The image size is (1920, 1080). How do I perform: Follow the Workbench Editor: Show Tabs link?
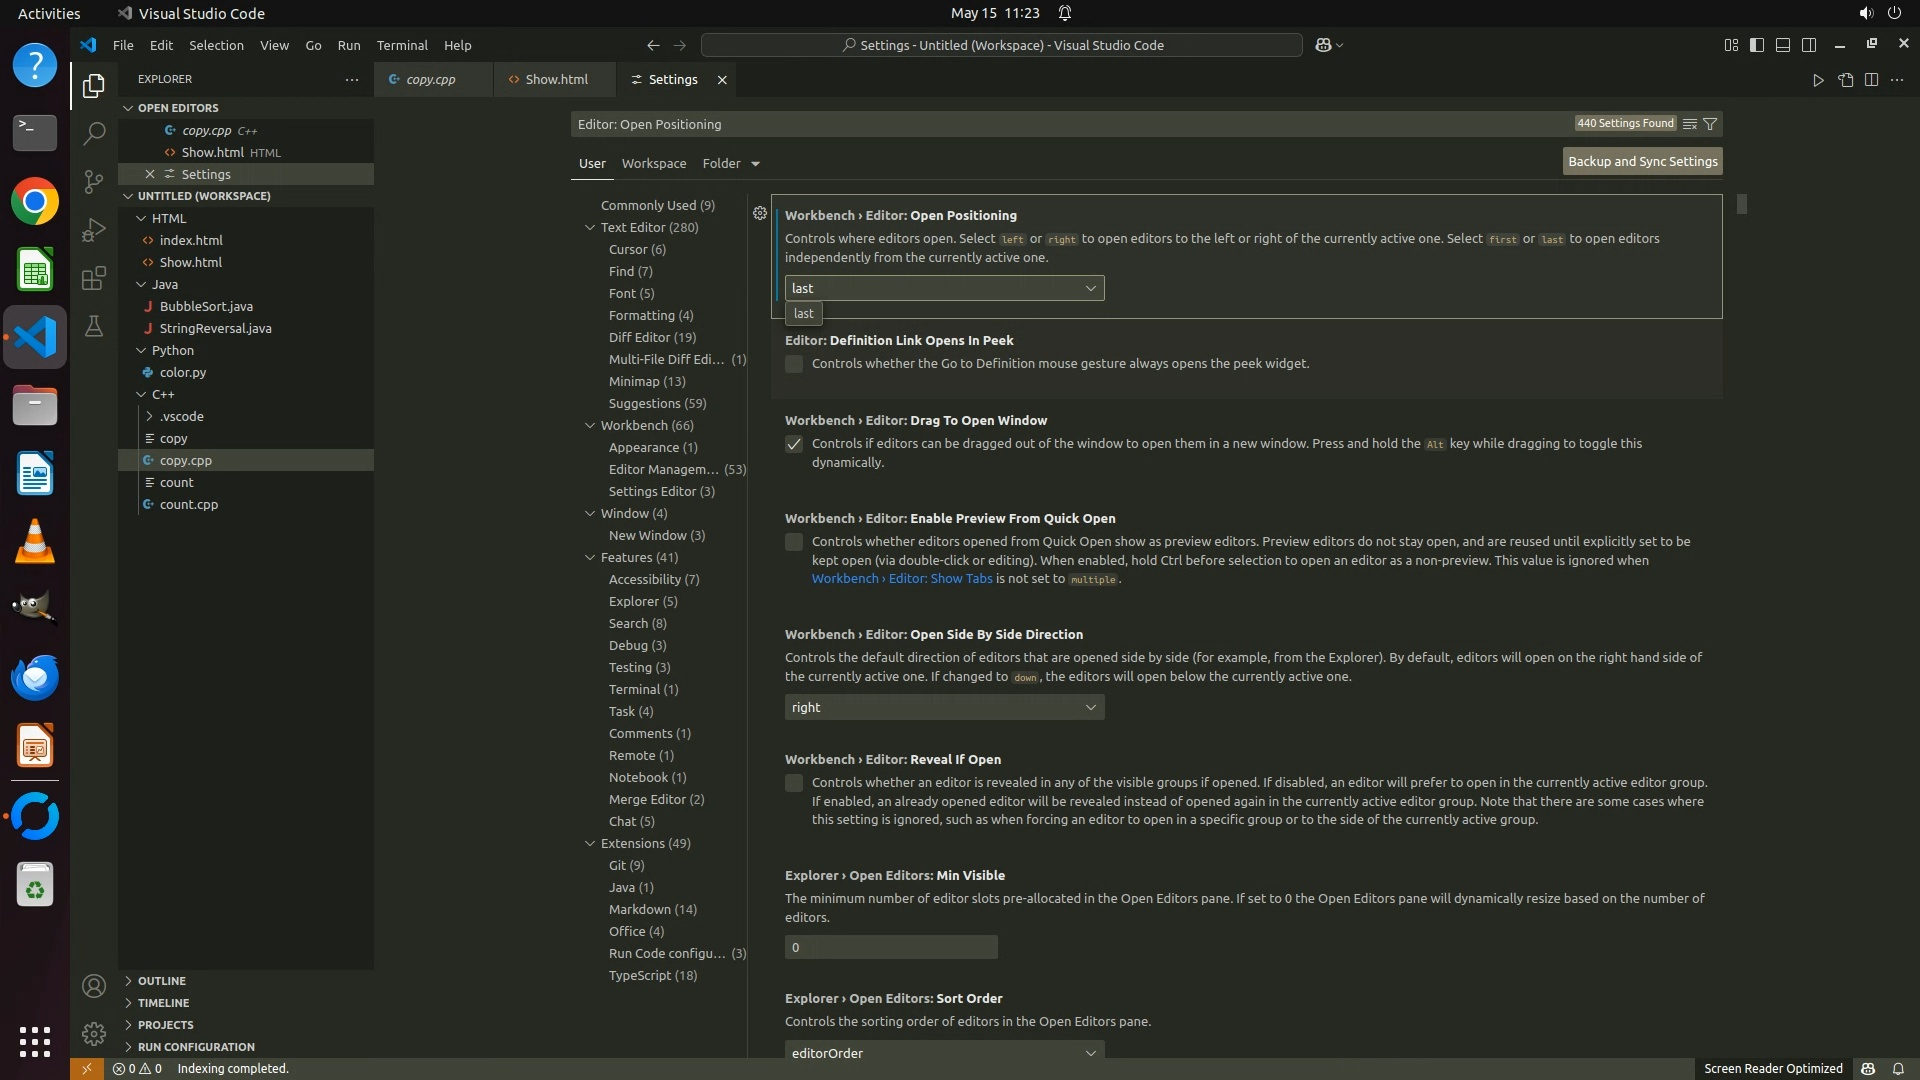901,579
